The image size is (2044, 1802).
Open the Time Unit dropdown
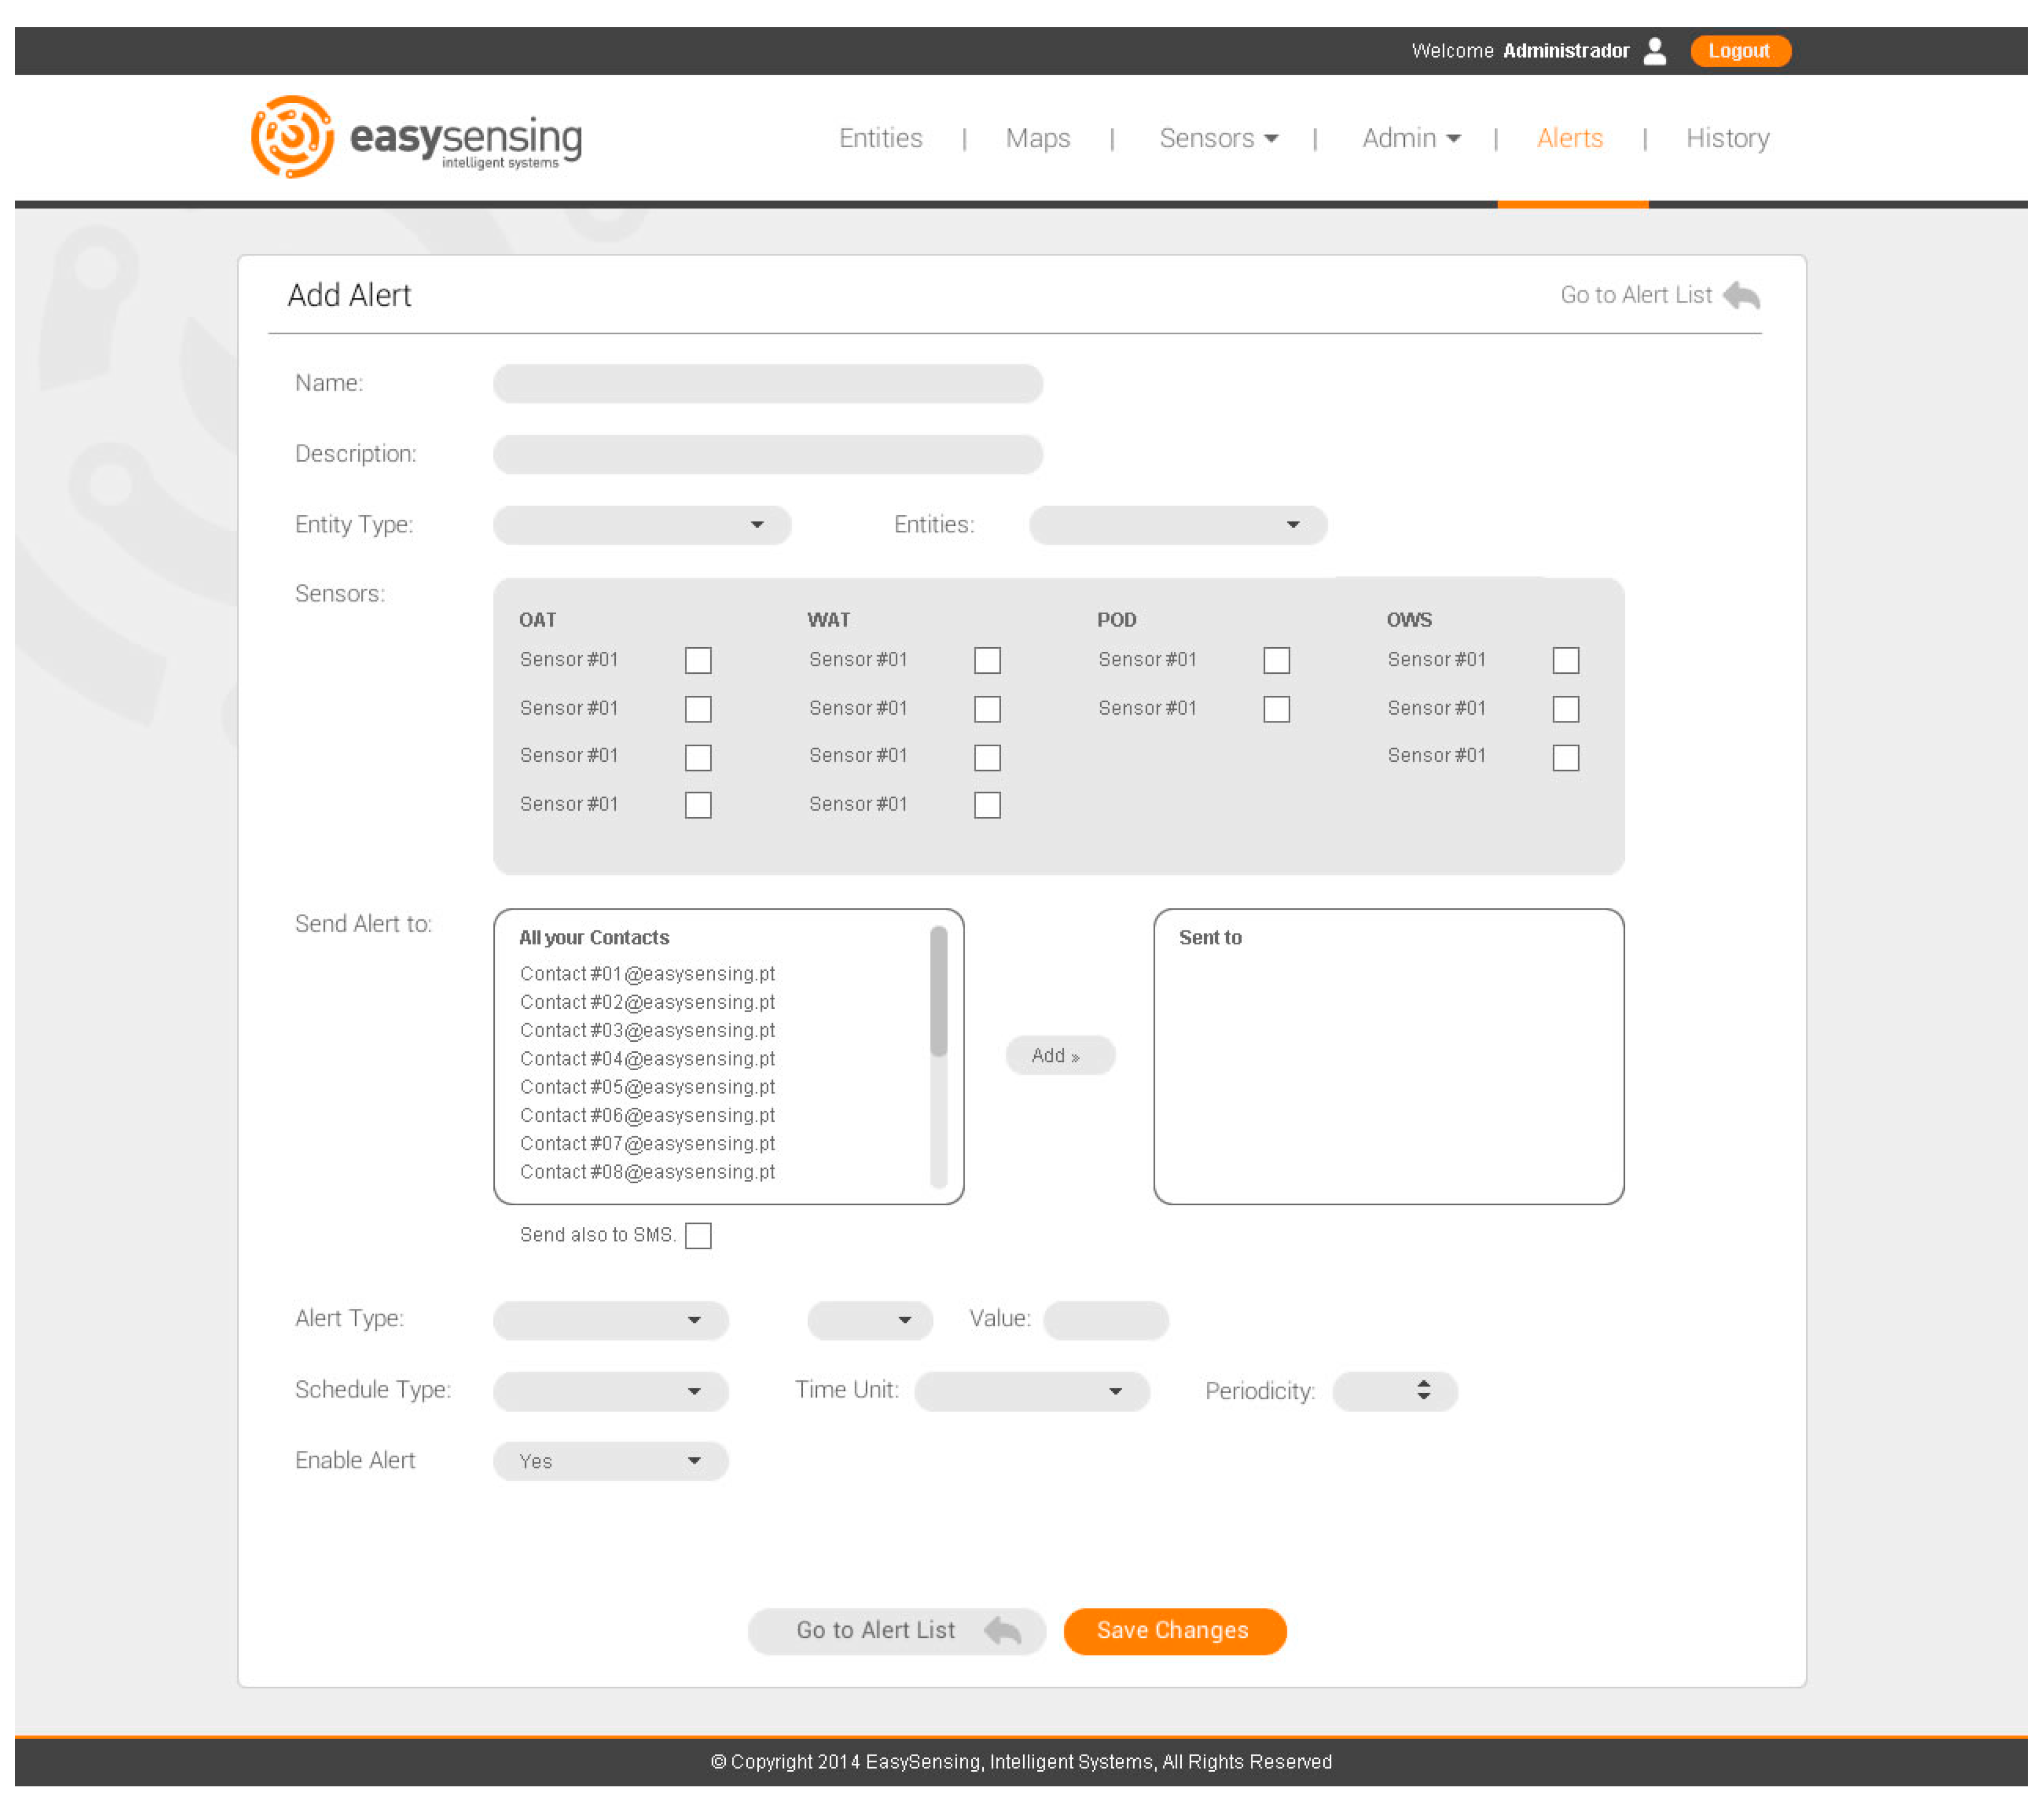coord(1031,1391)
